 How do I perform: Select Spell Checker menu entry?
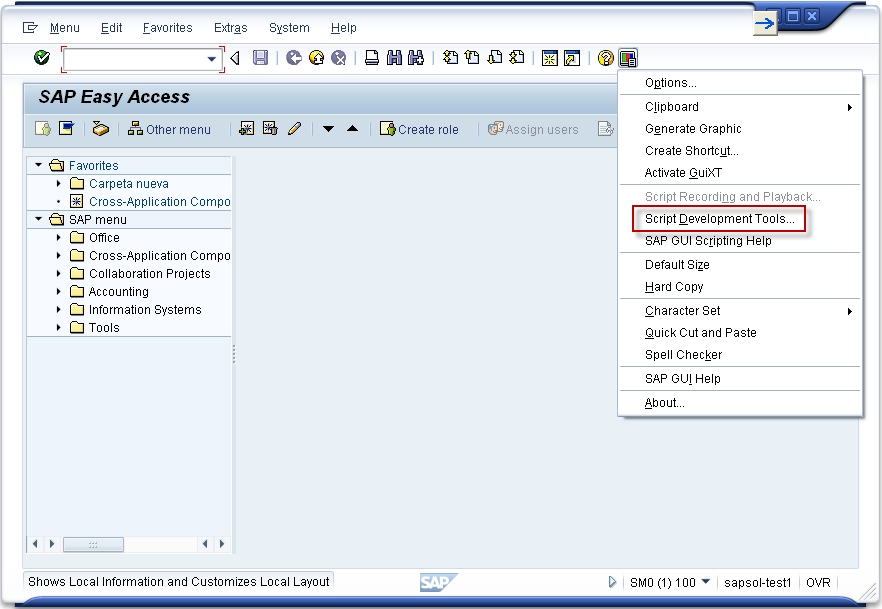[x=740, y=355]
